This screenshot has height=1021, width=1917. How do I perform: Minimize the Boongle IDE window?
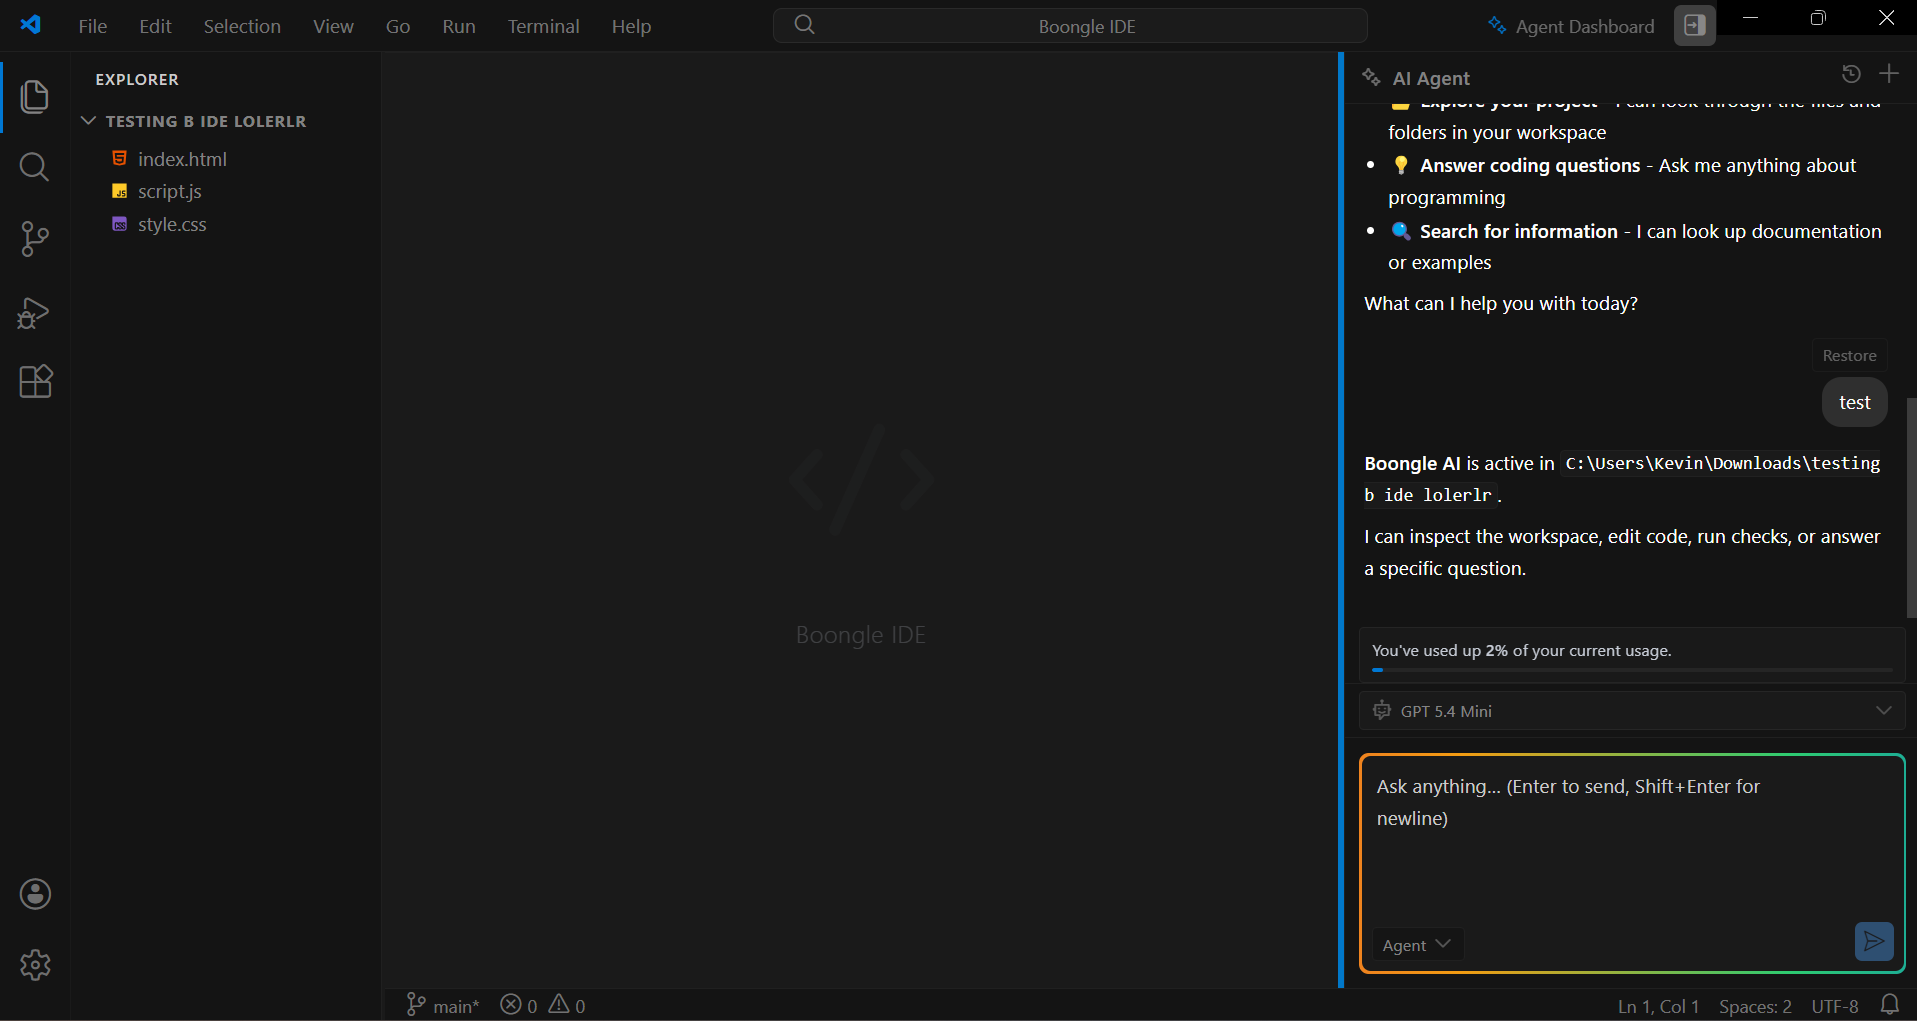pos(1750,18)
